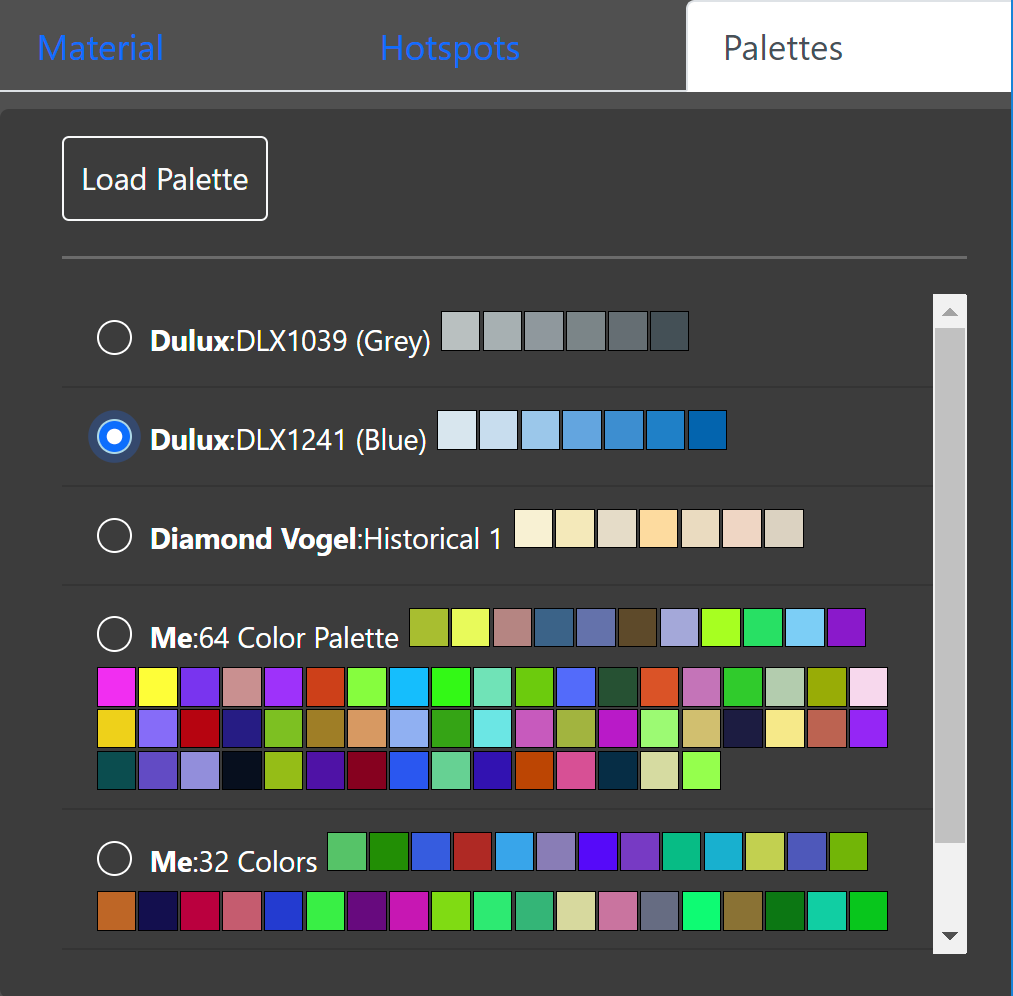Pick the dark red swatch after the yellow one in Me:64
The image size is (1013, 996).
tap(200, 729)
